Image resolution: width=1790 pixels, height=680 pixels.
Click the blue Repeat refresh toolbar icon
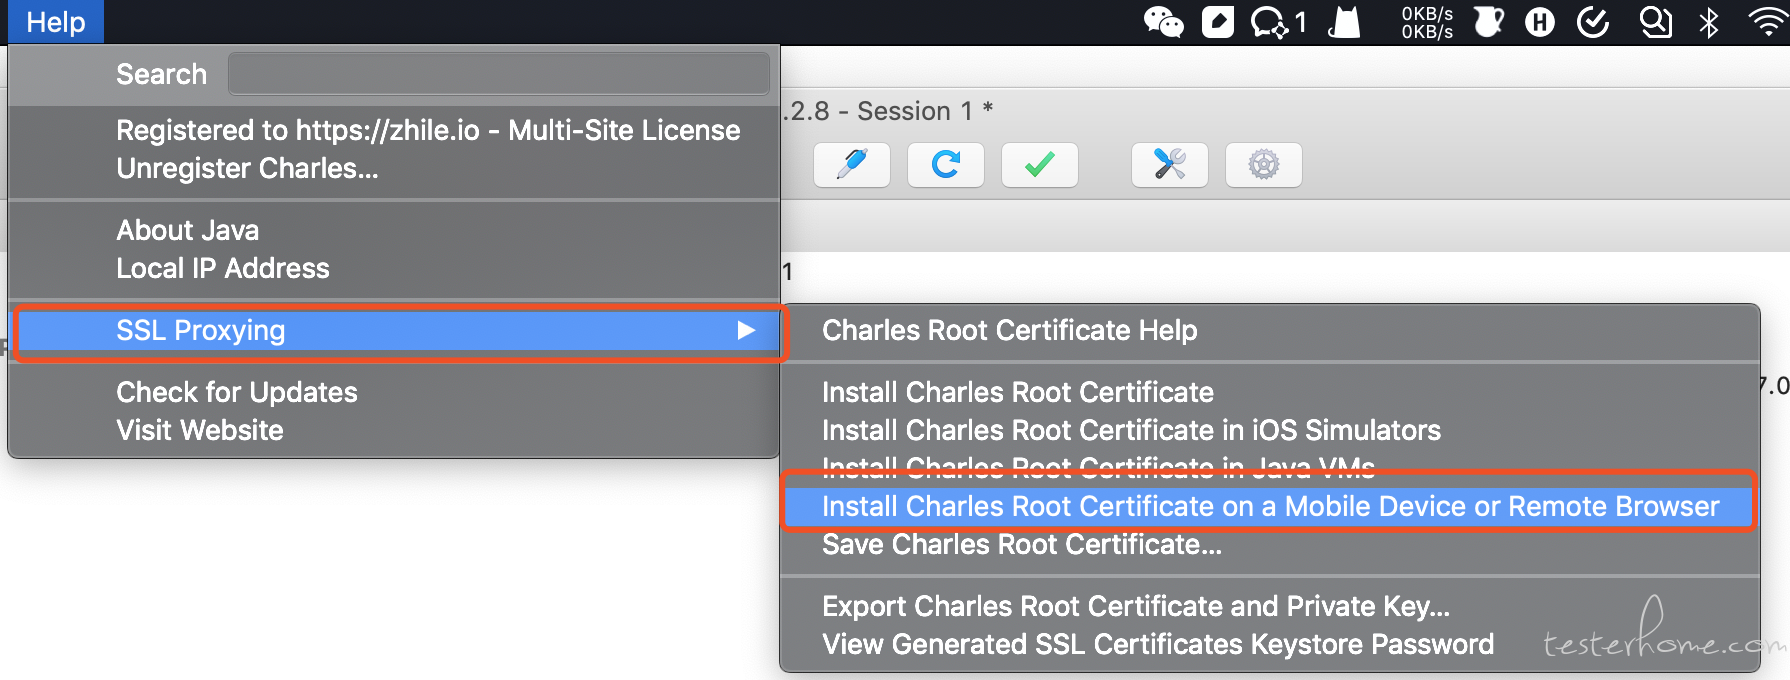946,164
